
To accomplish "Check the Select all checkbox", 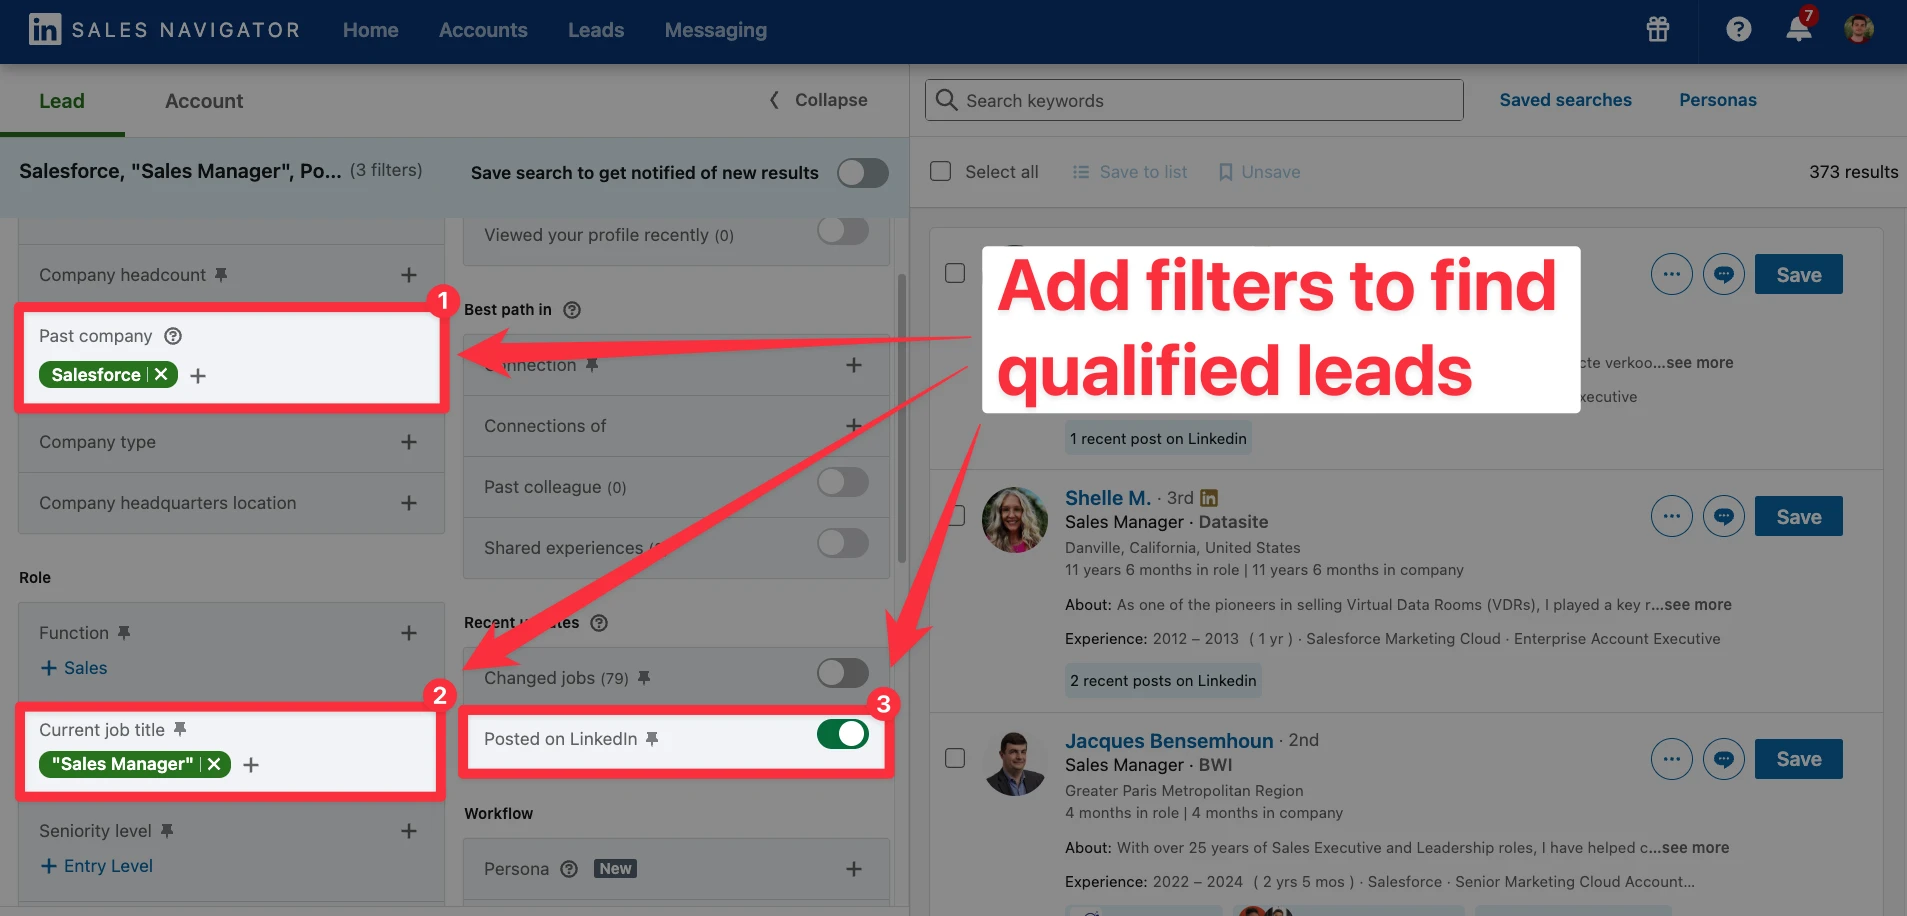I will [941, 171].
